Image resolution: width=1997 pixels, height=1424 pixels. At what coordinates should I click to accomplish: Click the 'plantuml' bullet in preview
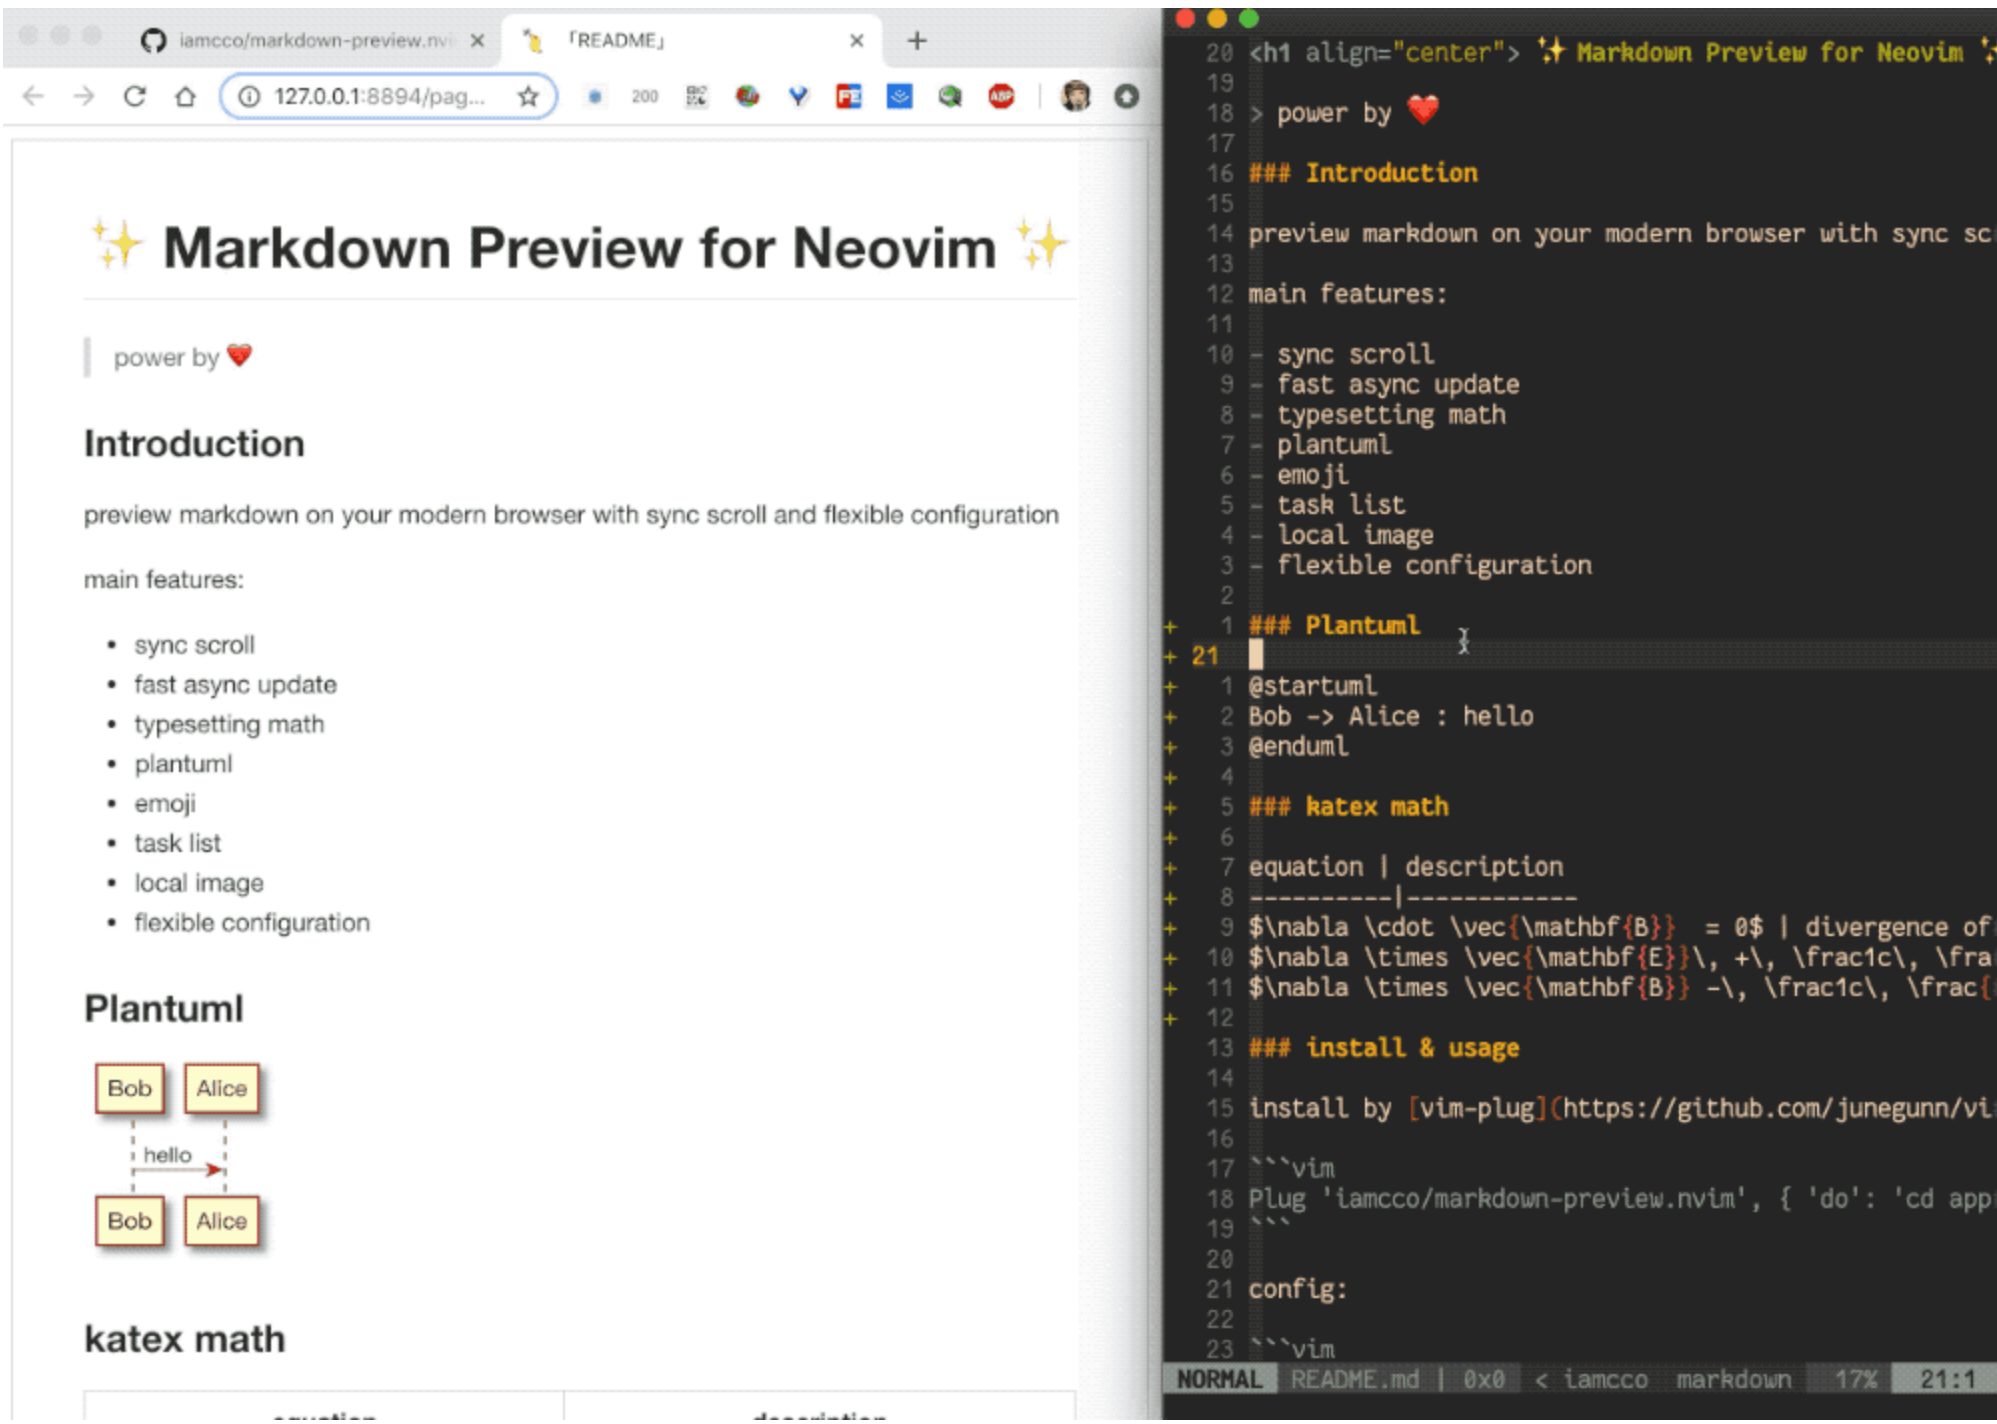pos(183,764)
